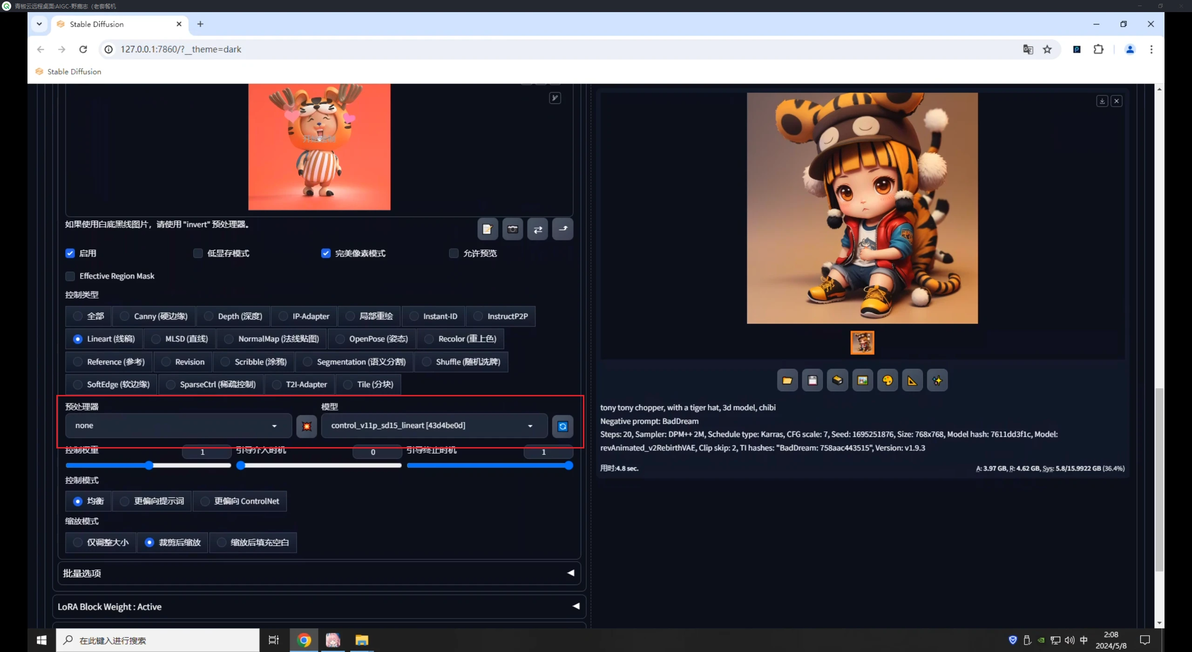Image resolution: width=1192 pixels, height=652 pixels.
Task: Open the notification center icon
Action: coord(1145,640)
